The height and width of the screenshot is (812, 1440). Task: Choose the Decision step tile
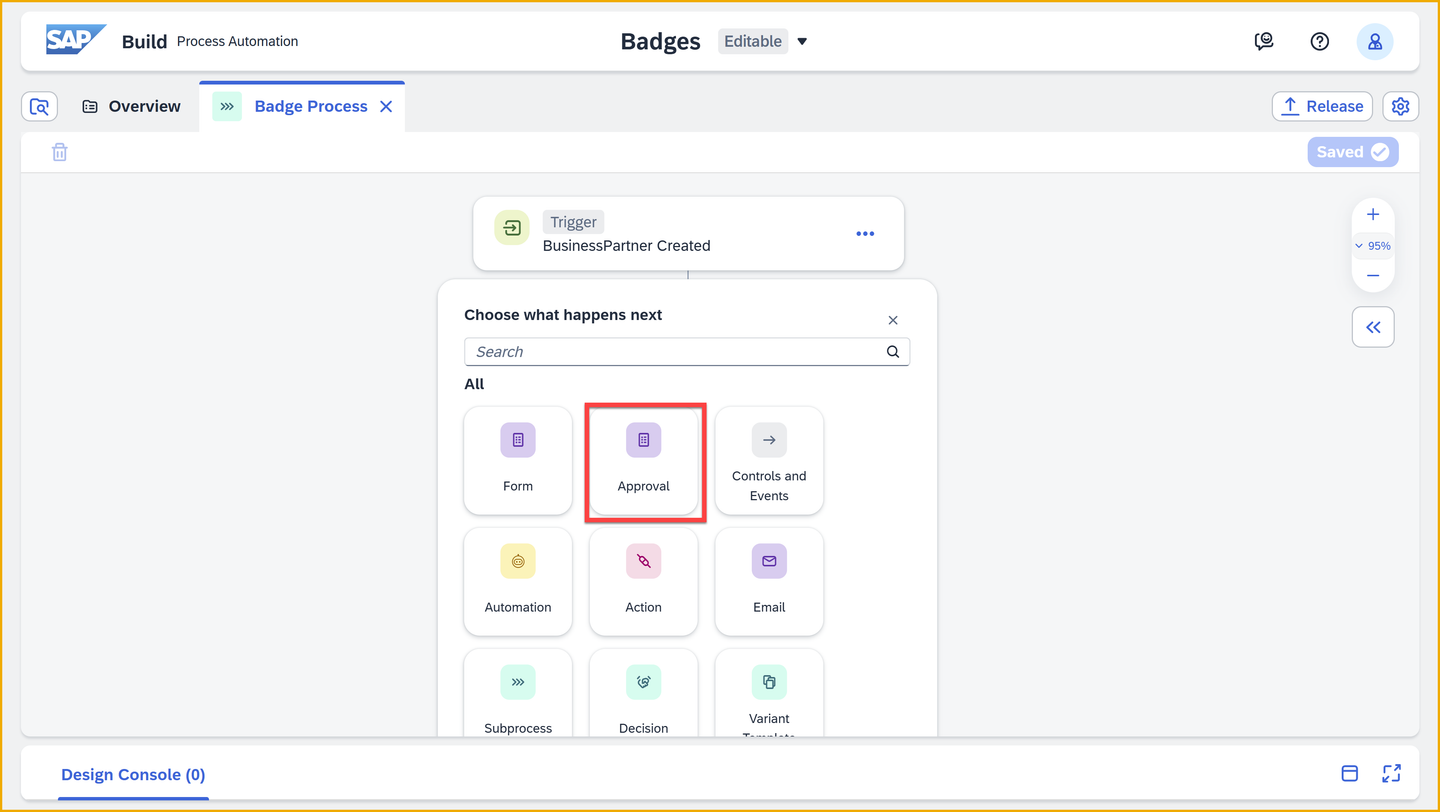643,693
